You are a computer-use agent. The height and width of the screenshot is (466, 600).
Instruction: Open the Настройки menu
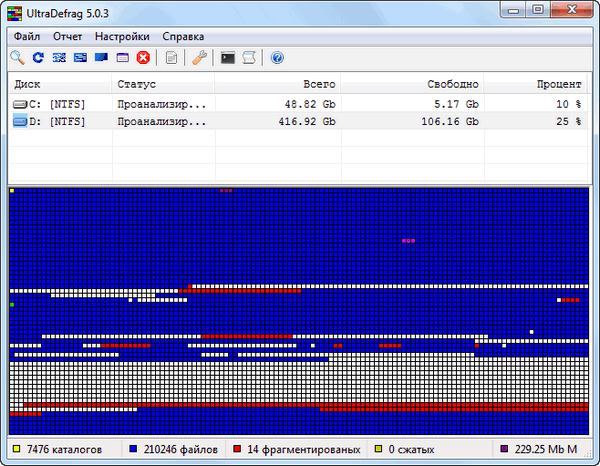122,36
